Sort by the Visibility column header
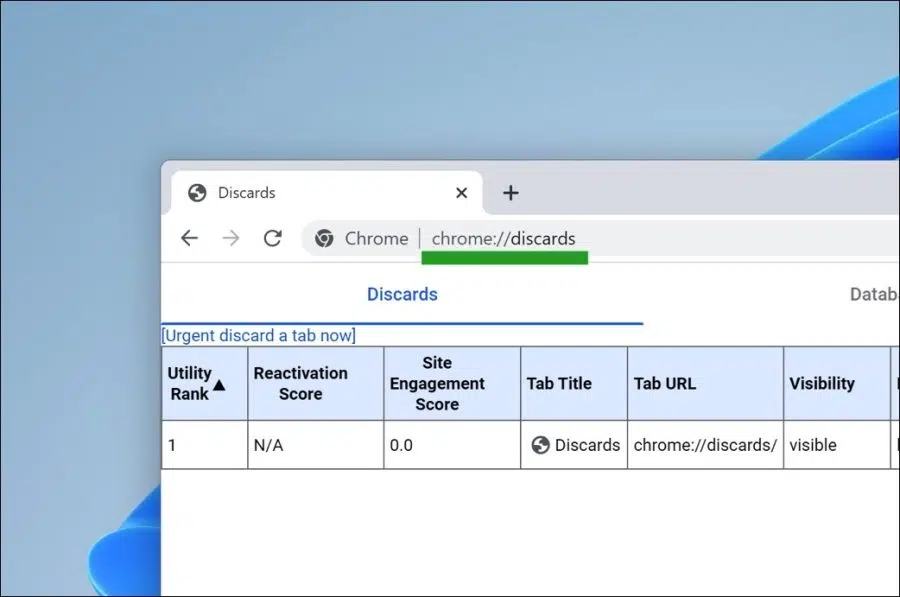The width and height of the screenshot is (900, 597). pos(837,383)
